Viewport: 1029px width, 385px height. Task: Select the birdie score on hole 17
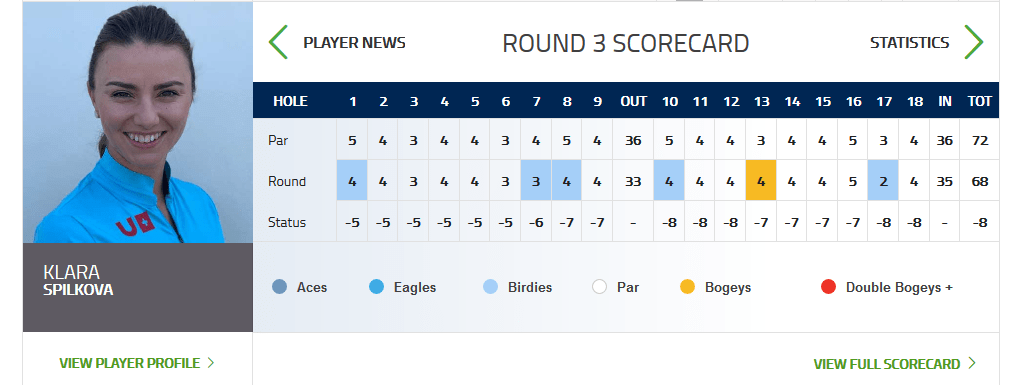pos(883,180)
